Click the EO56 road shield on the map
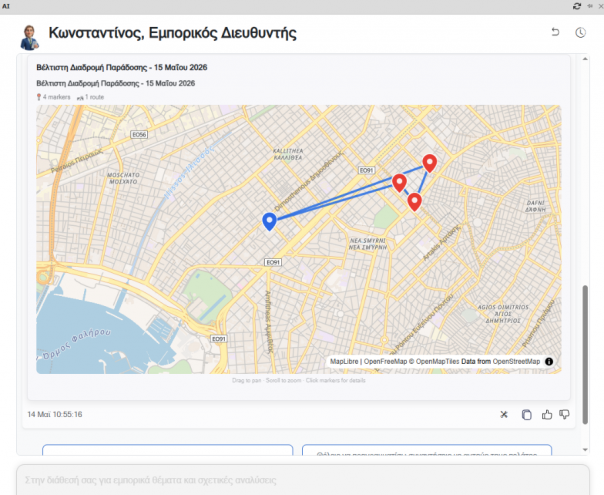This screenshot has width=604, height=495. (x=139, y=134)
